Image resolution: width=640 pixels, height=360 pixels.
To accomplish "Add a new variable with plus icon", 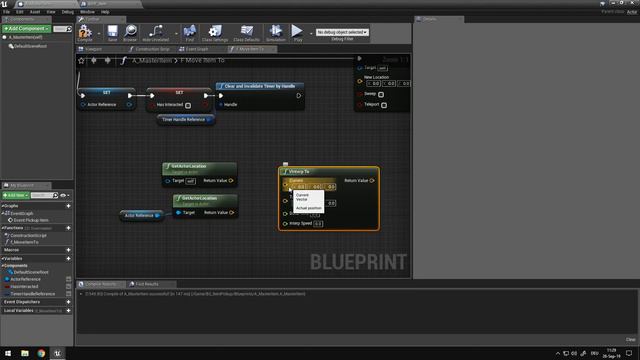I will tap(68, 258).
